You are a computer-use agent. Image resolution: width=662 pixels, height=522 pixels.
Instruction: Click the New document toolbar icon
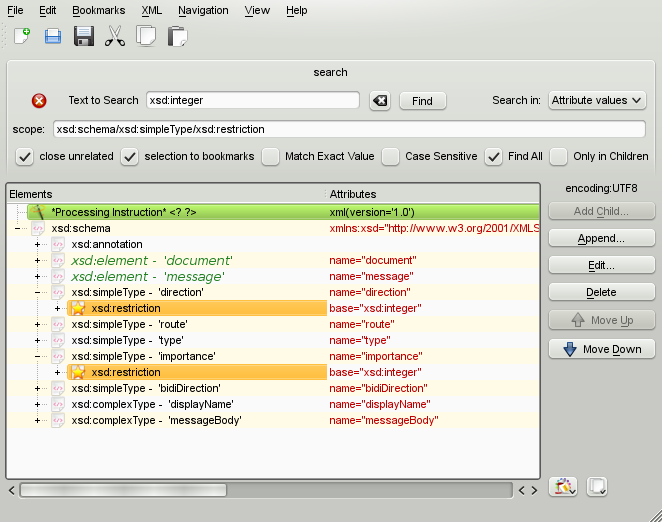click(22, 37)
